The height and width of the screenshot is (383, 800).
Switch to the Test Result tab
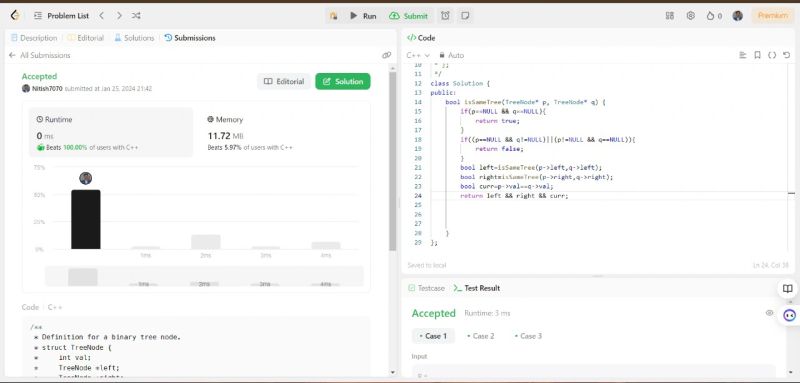pos(477,288)
